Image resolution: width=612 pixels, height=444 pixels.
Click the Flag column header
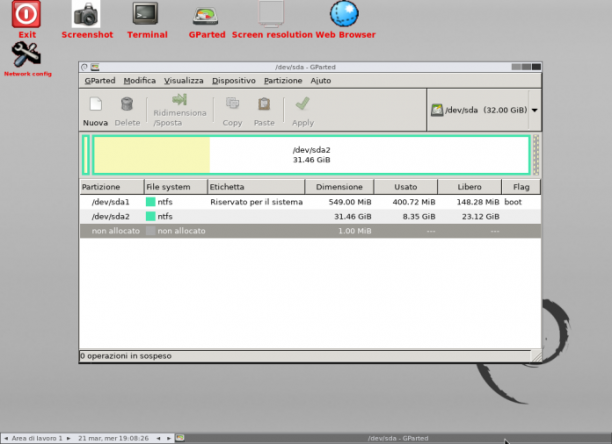click(x=521, y=187)
